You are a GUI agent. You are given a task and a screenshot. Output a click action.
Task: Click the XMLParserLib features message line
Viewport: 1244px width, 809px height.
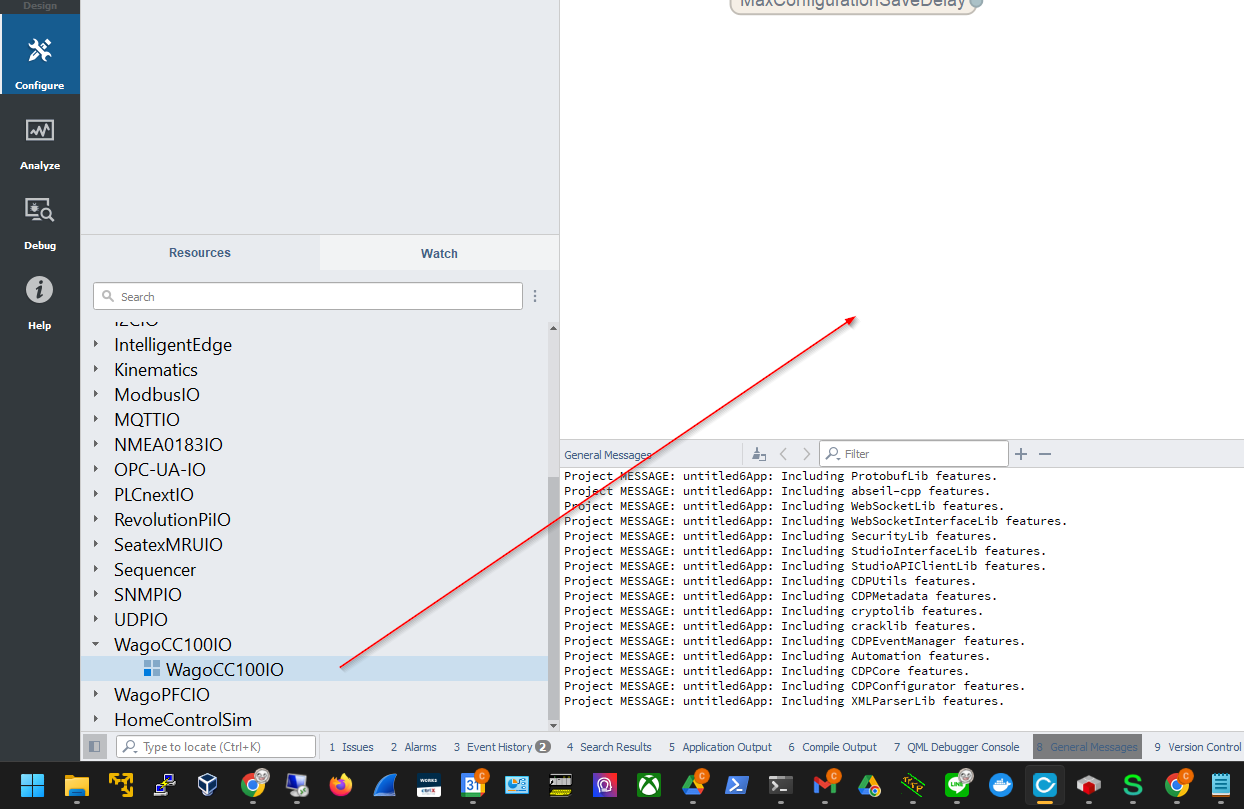point(784,701)
